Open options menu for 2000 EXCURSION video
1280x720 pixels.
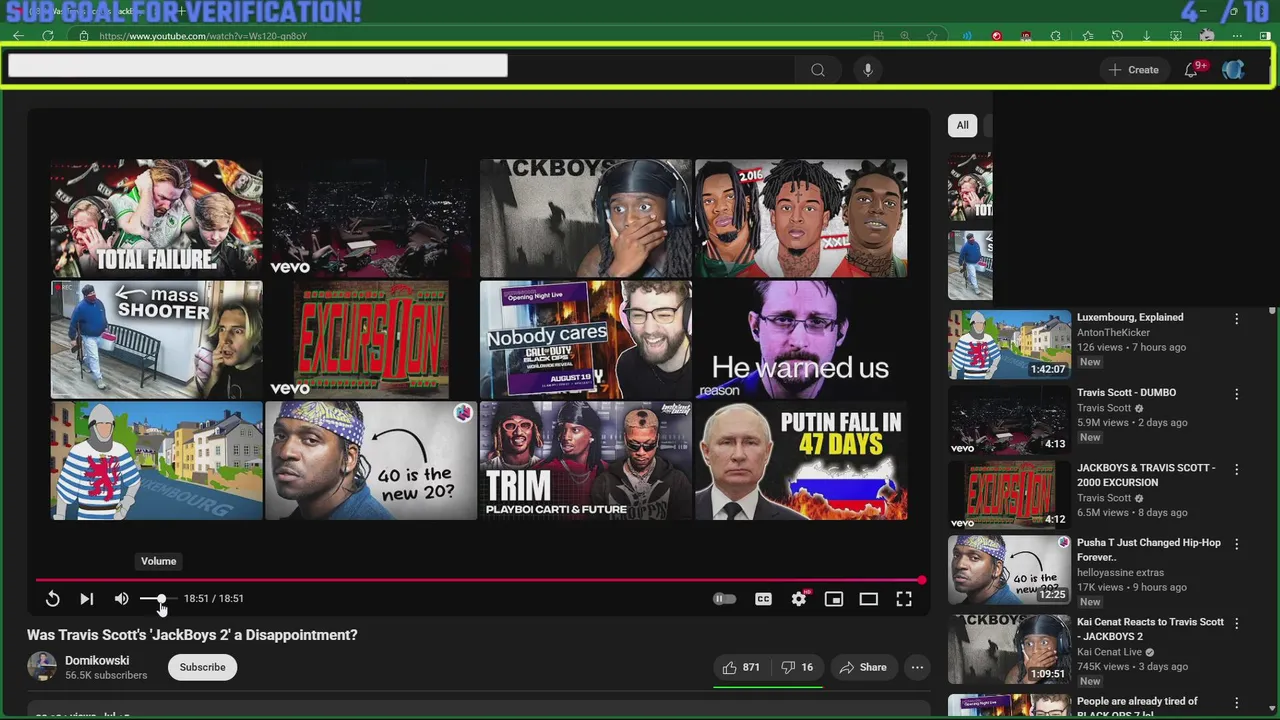[1236, 469]
